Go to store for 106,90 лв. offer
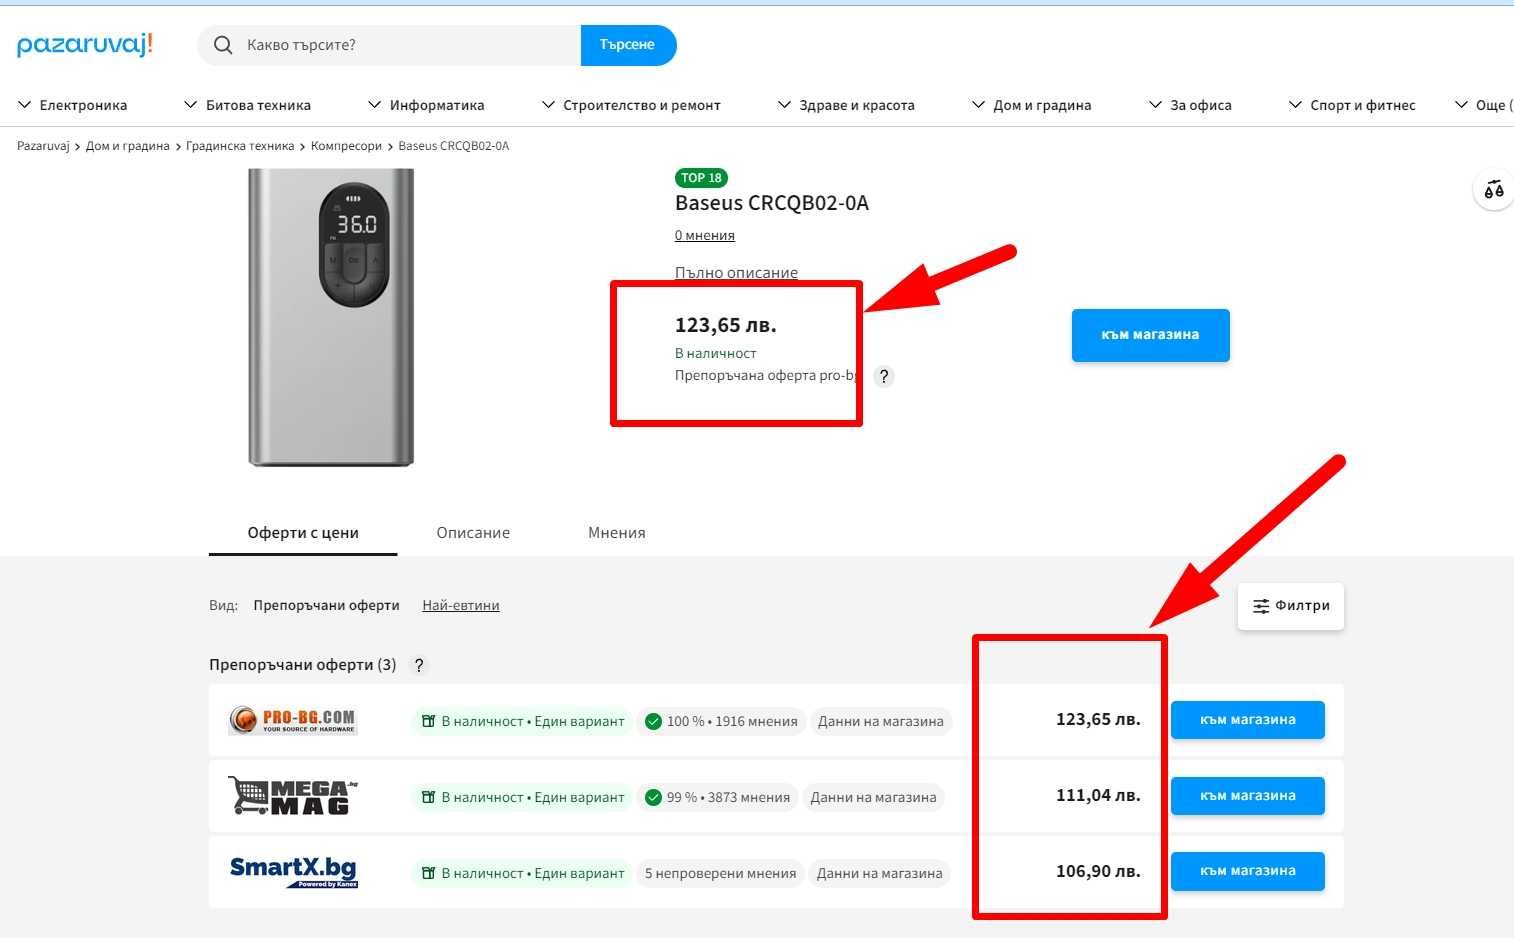1514x938 pixels. (x=1247, y=871)
